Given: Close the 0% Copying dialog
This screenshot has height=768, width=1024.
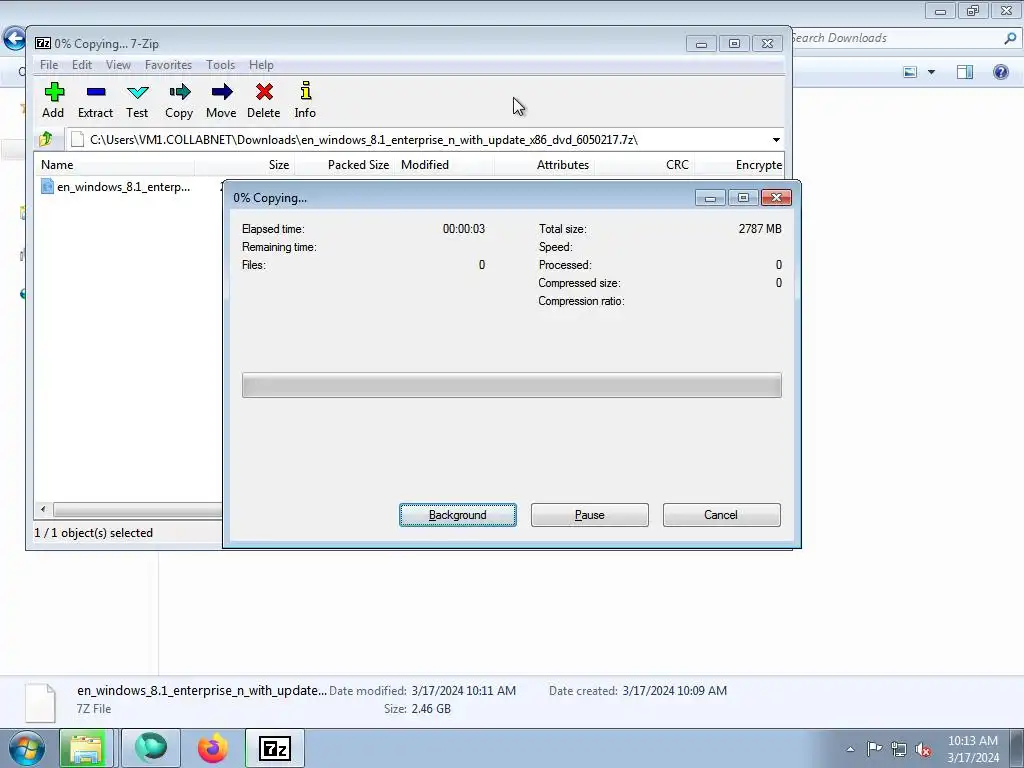Looking at the screenshot, I should coord(776,197).
